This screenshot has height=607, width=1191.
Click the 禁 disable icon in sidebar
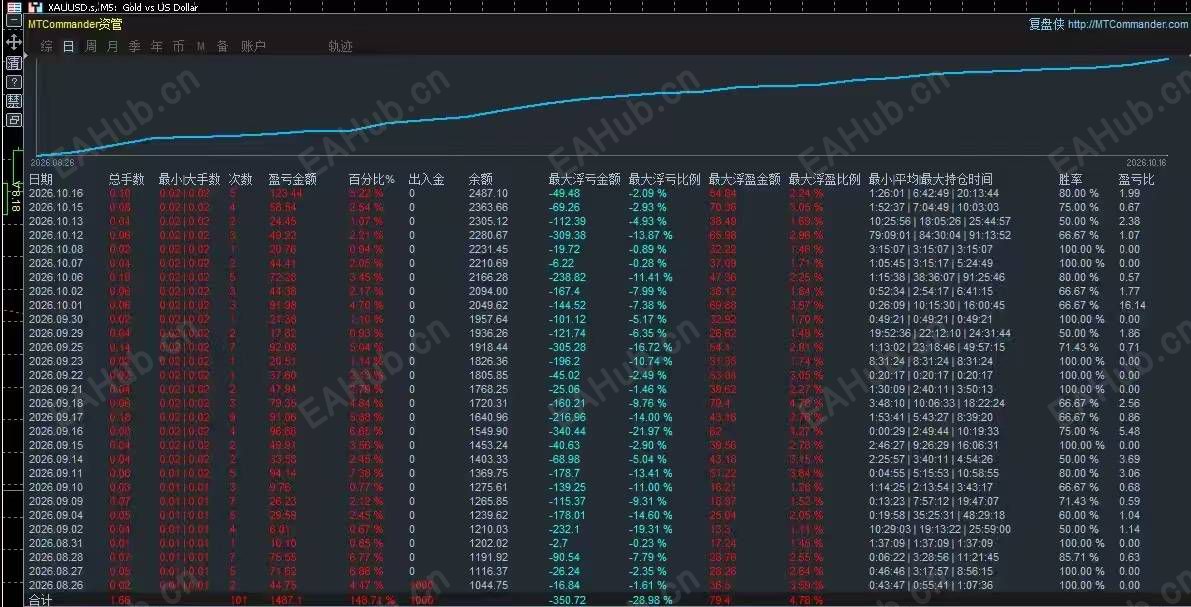click(14, 101)
